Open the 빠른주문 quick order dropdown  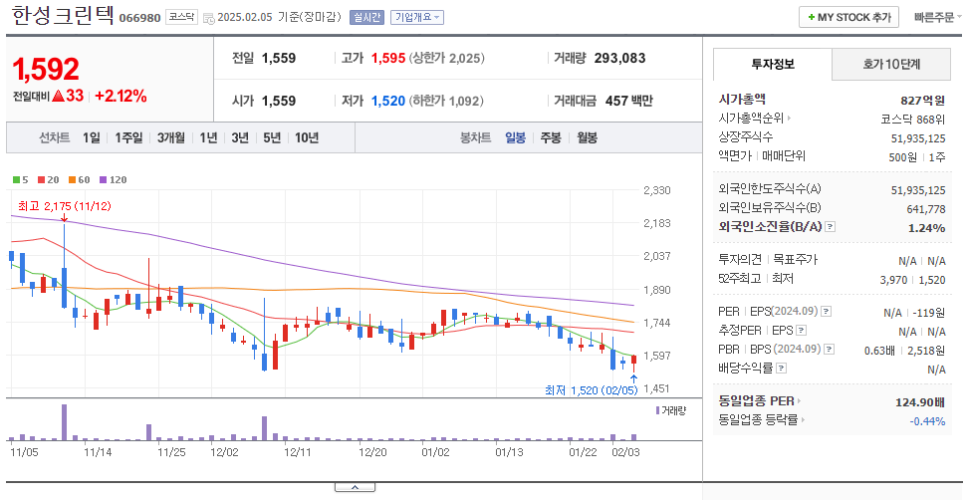938,17
